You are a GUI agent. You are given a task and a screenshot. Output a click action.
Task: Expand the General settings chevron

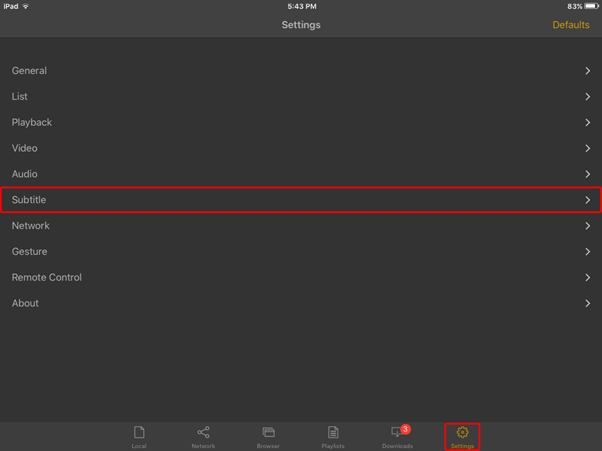pos(588,71)
